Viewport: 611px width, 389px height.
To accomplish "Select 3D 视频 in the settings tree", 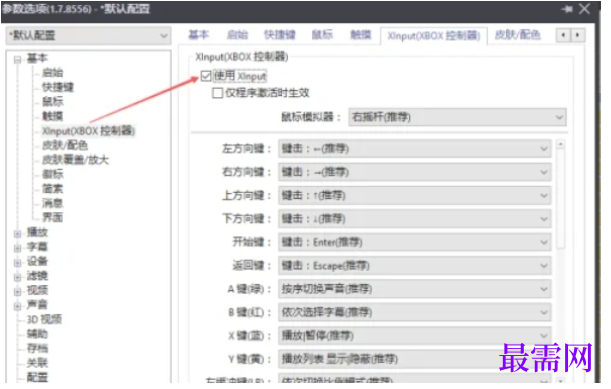I will tap(44, 320).
